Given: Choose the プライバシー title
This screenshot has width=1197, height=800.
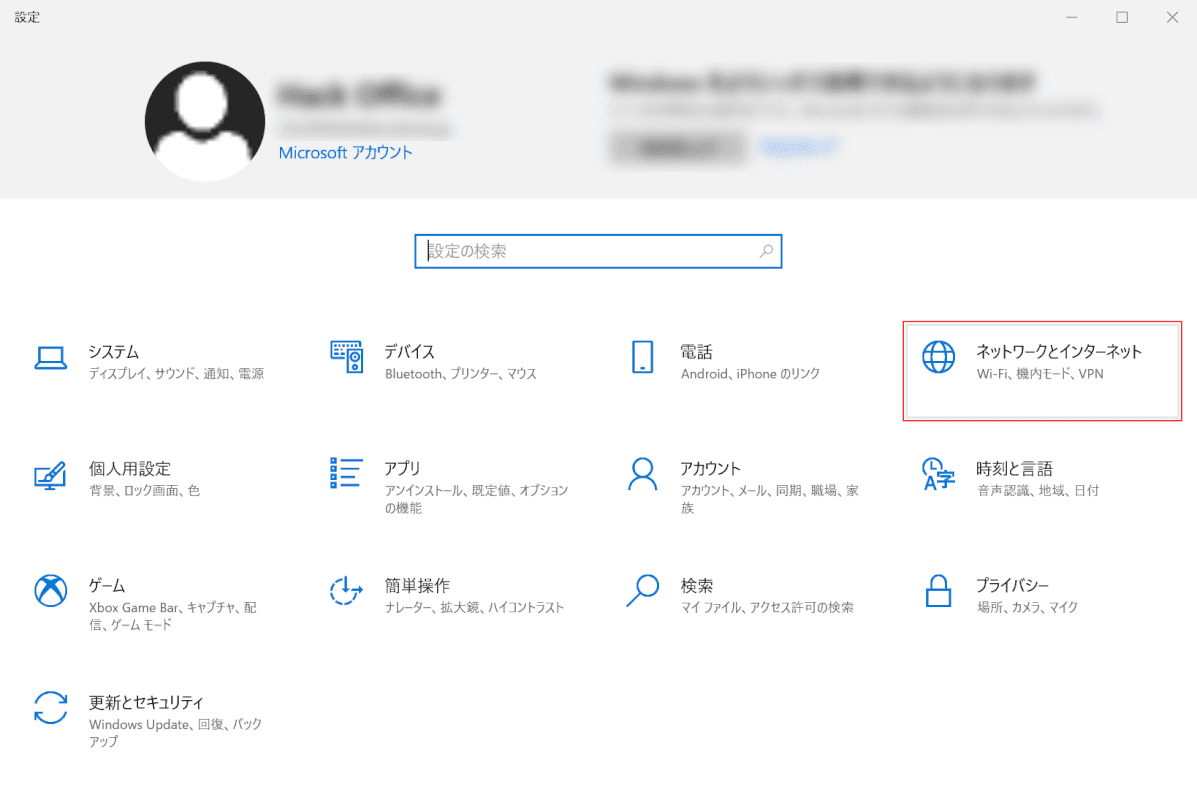Looking at the screenshot, I should pyautogui.click(x=1013, y=585).
